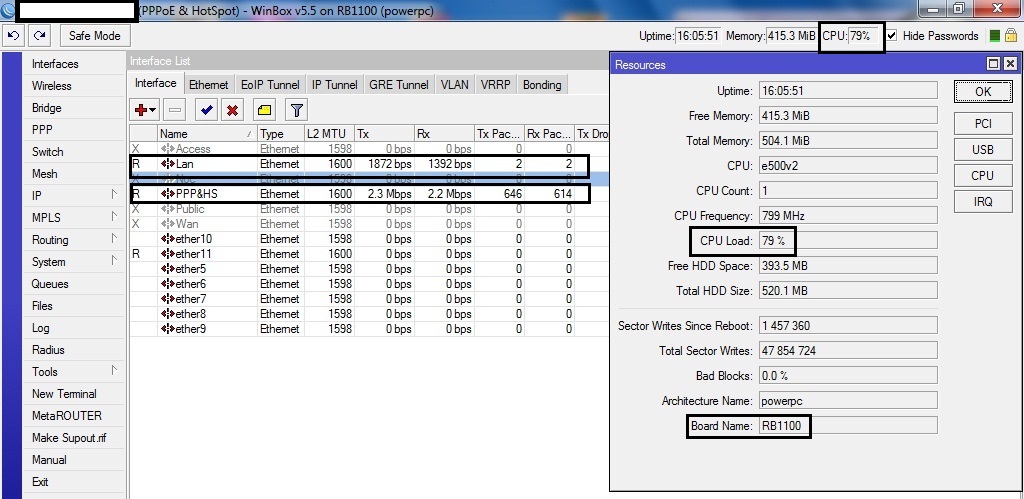Open New Terminal from sidebar
The width and height of the screenshot is (1024, 499).
pos(64,394)
